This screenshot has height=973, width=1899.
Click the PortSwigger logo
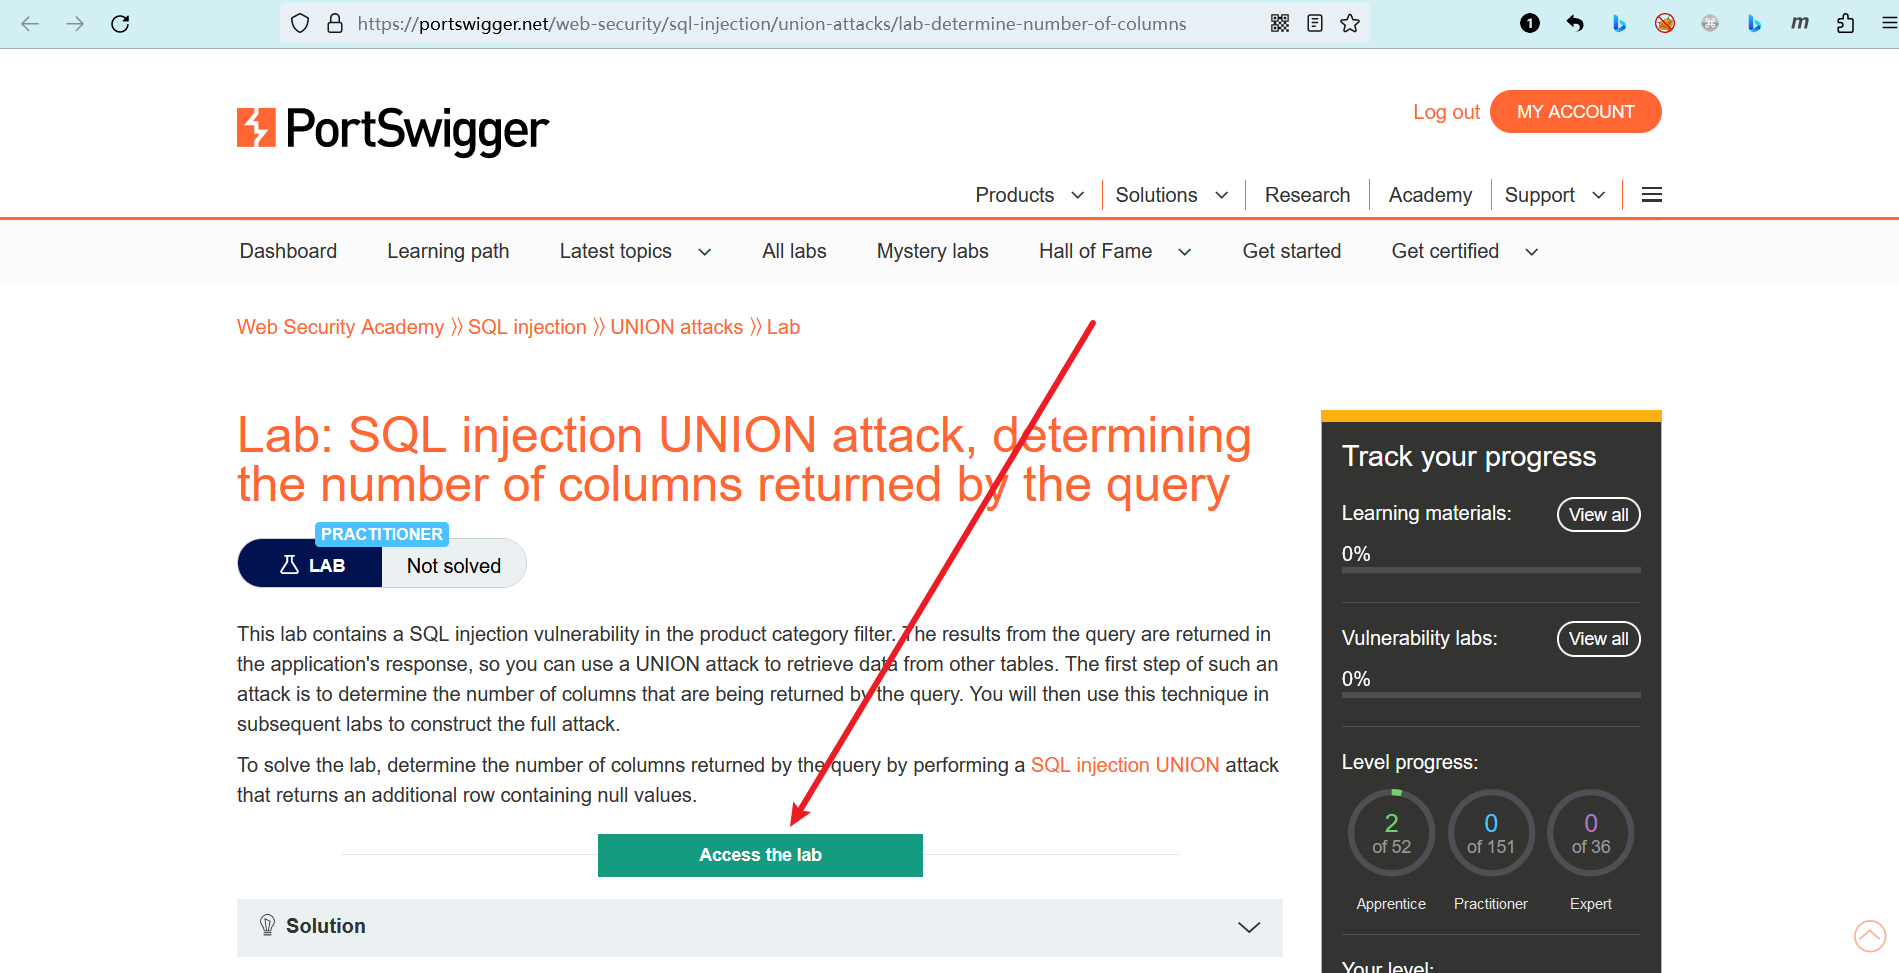392,130
